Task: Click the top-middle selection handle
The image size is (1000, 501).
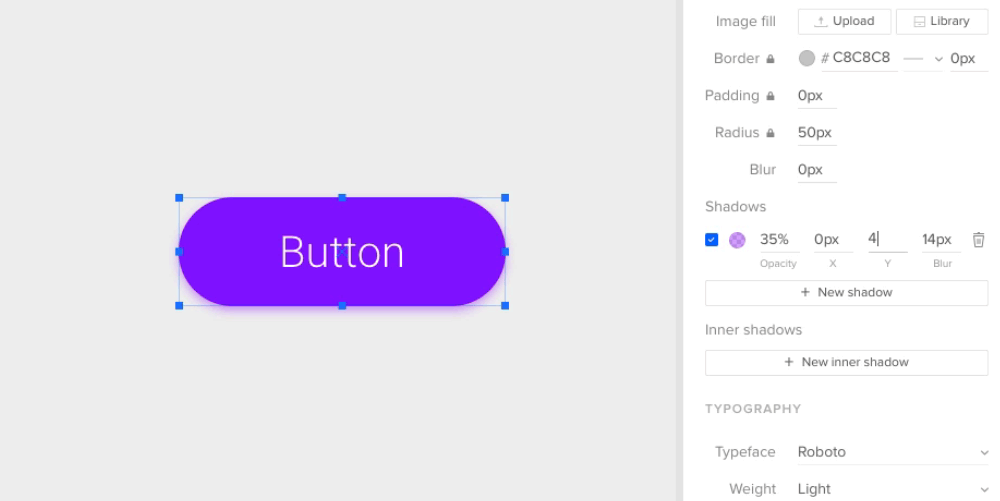Action: (x=342, y=198)
